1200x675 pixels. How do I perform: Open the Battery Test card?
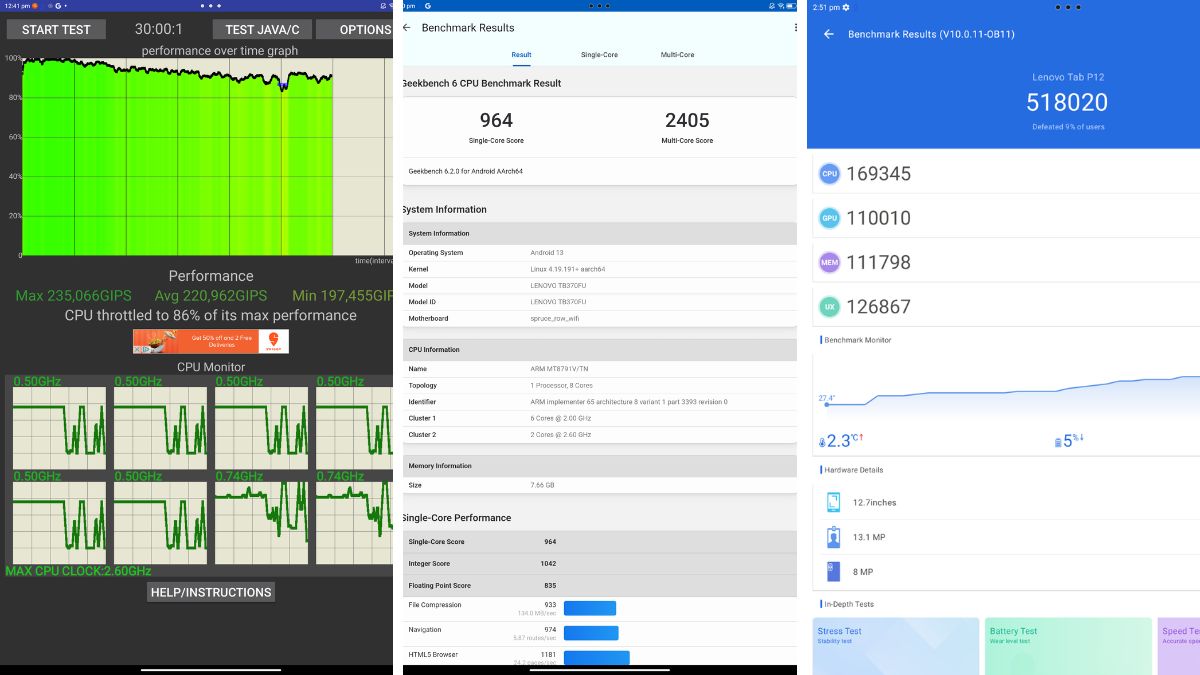point(1068,646)
